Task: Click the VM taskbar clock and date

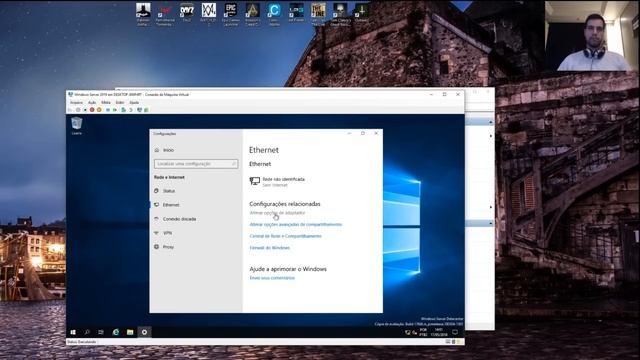Action: 439,332
